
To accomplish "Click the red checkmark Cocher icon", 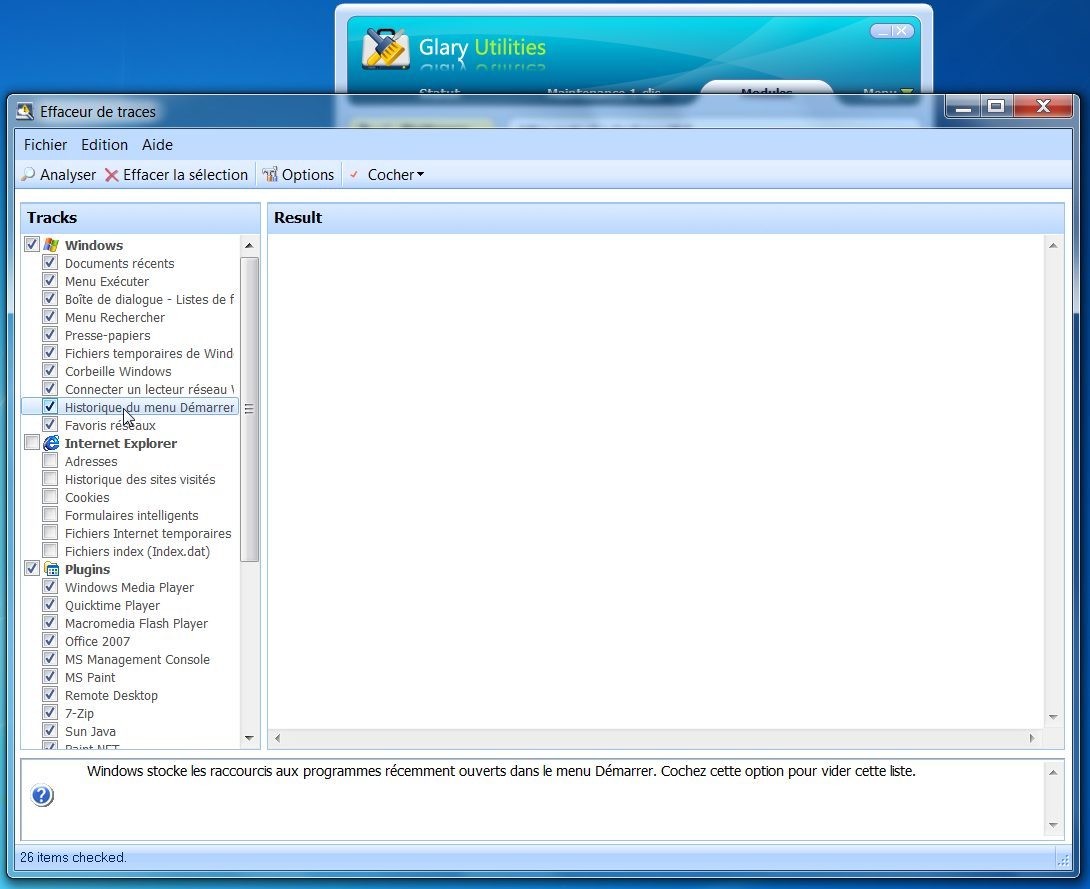I will click(354, 174).
